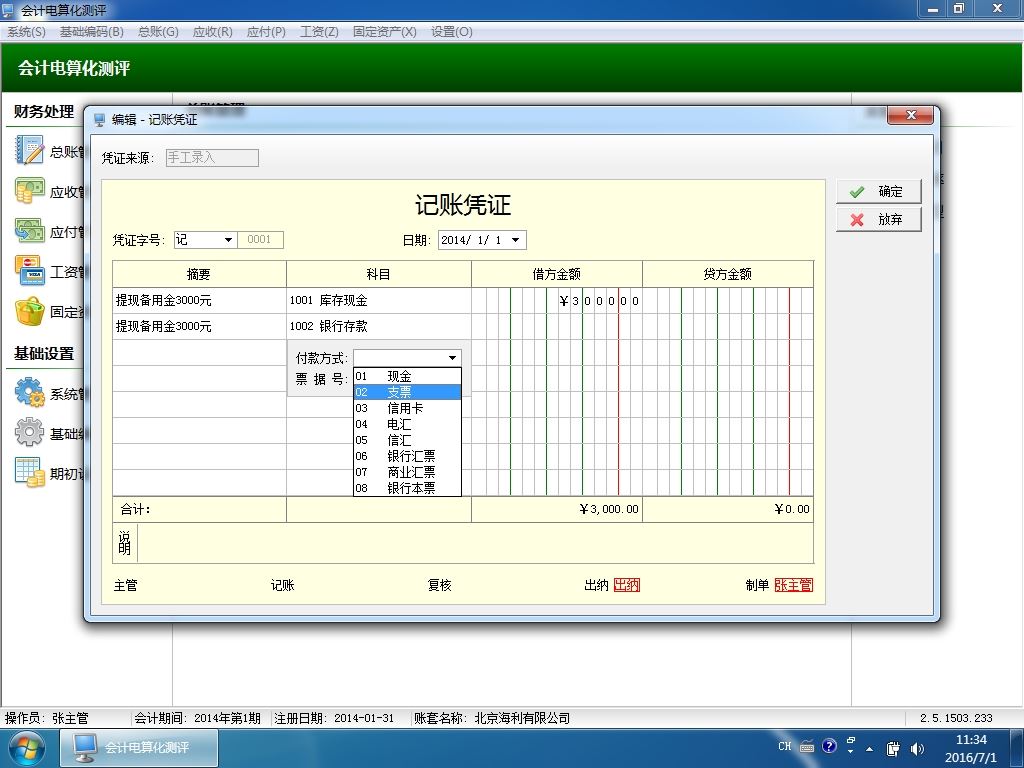
Task: Discard the voucher with 放弃
Action: (879, 220)
